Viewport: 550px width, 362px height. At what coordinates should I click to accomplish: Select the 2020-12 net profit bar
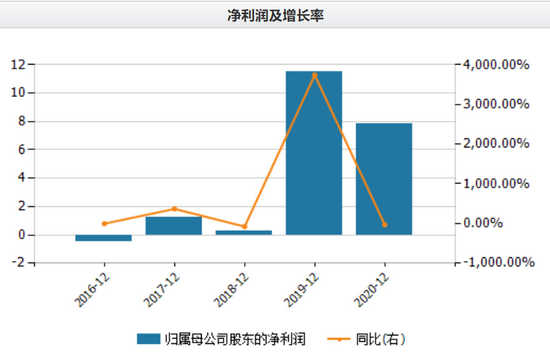click(384, 179)
